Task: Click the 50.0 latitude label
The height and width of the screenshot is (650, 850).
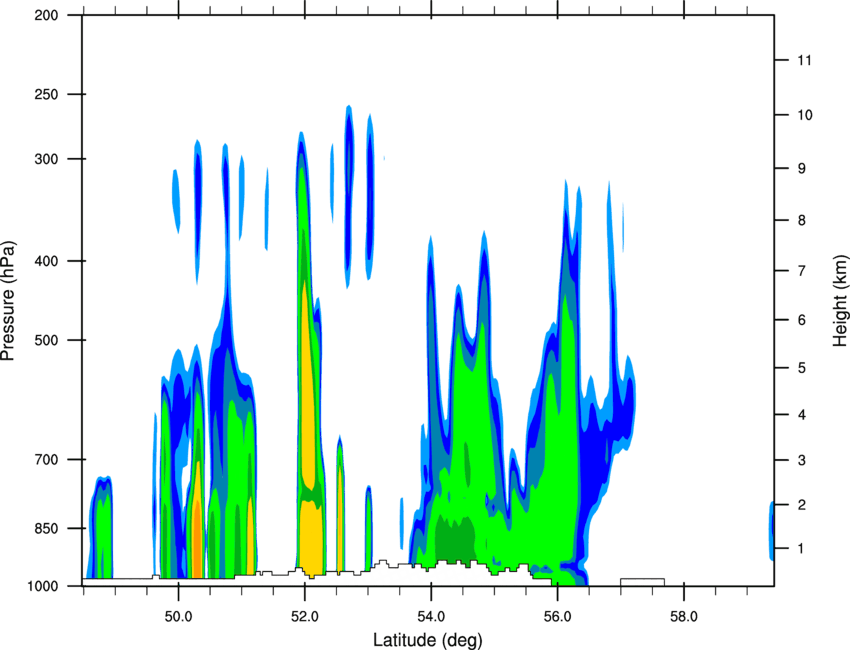Action: [x=178, y=617]
